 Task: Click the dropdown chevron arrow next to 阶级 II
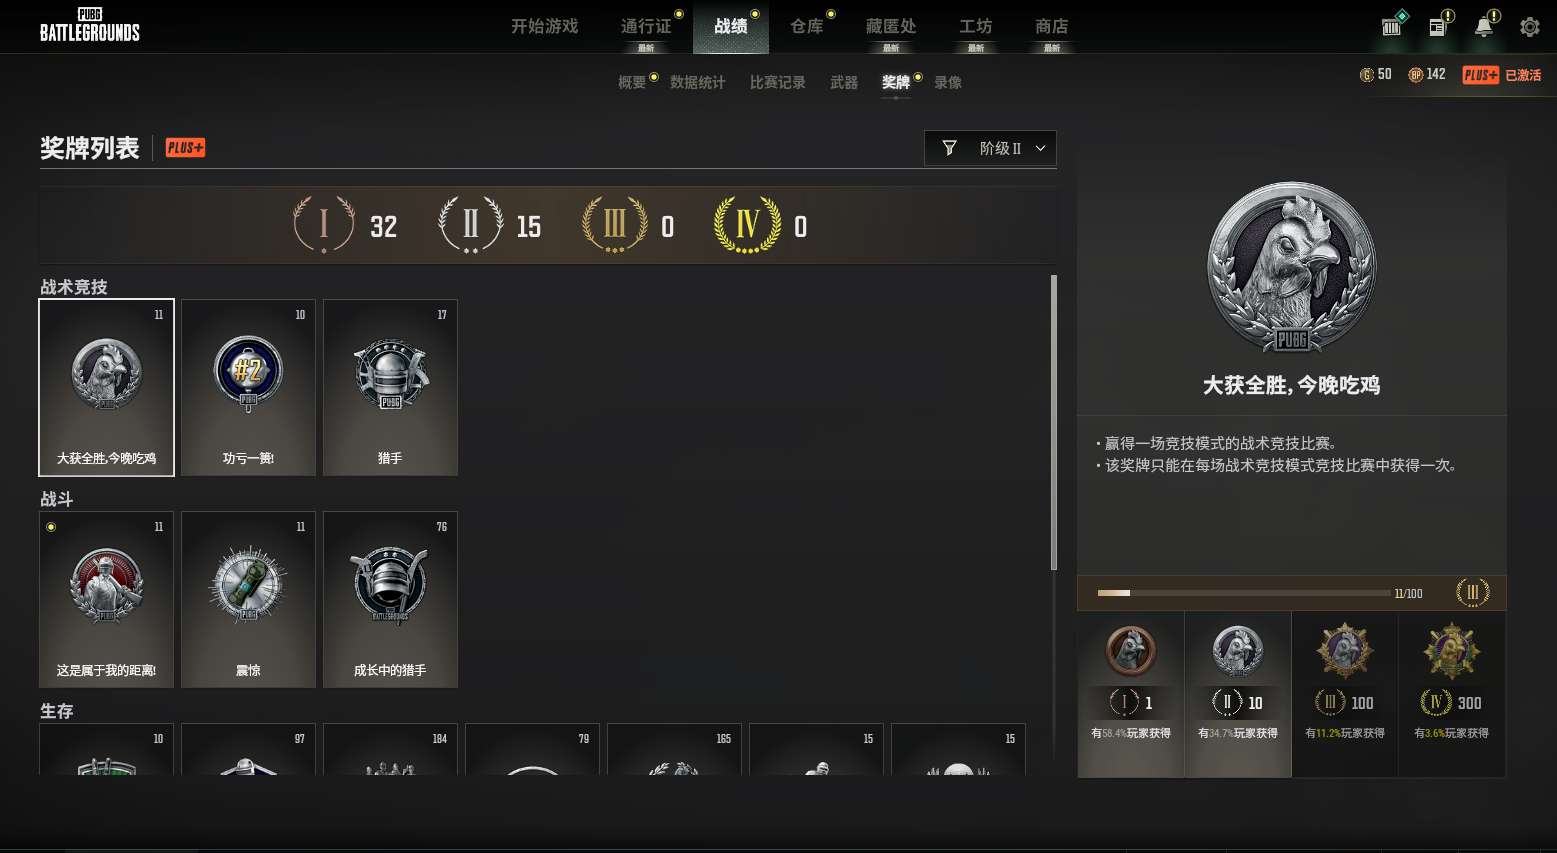[1040, 148]
